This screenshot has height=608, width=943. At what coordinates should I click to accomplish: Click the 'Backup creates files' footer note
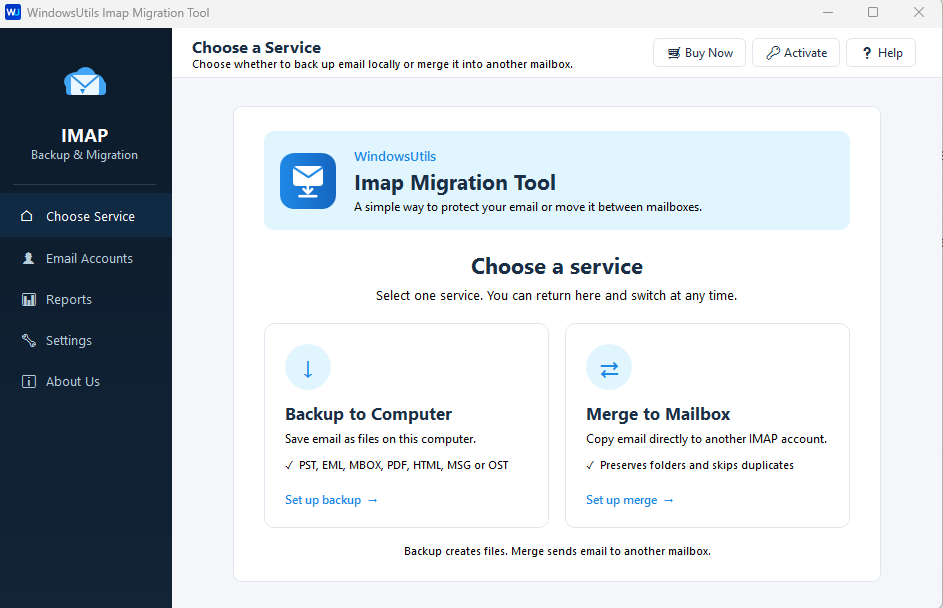pyautogui.click(x=558, y=551)
